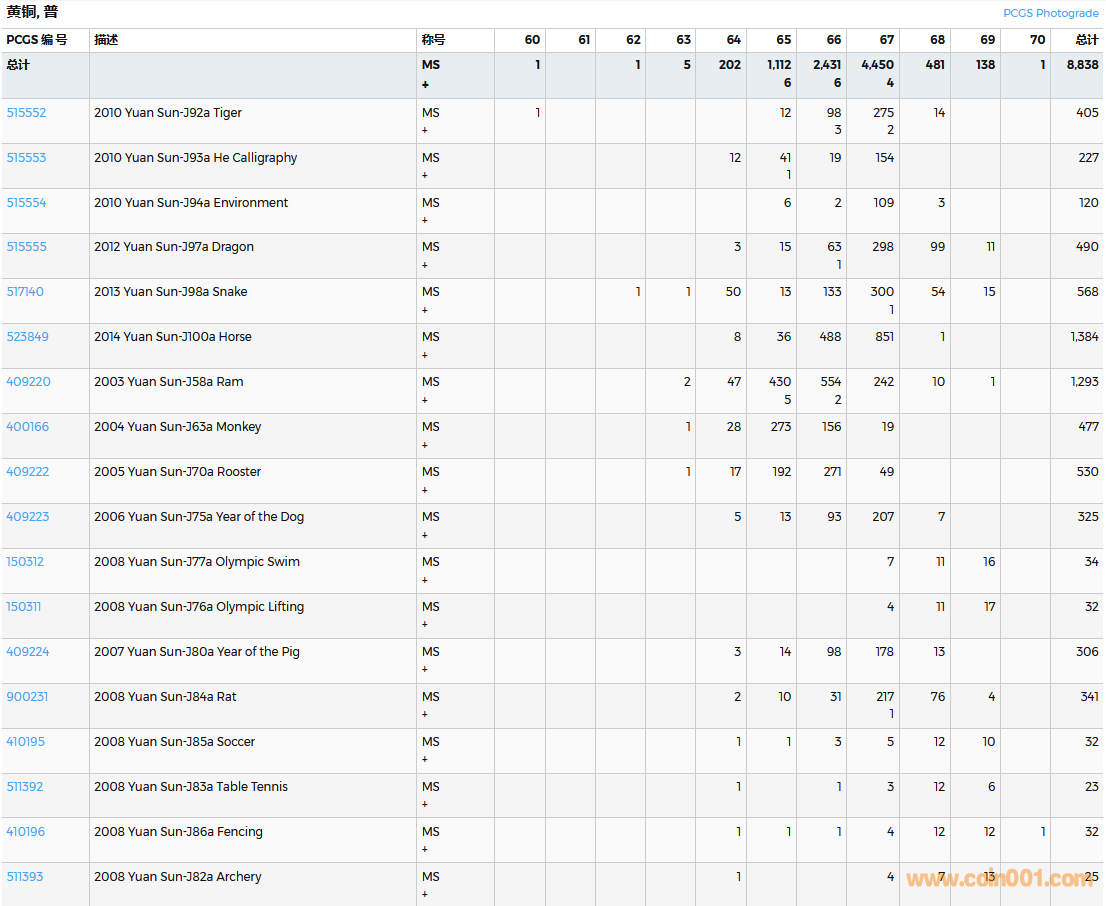Open PCGS number 515552 for Tiger

click(26, 113)
